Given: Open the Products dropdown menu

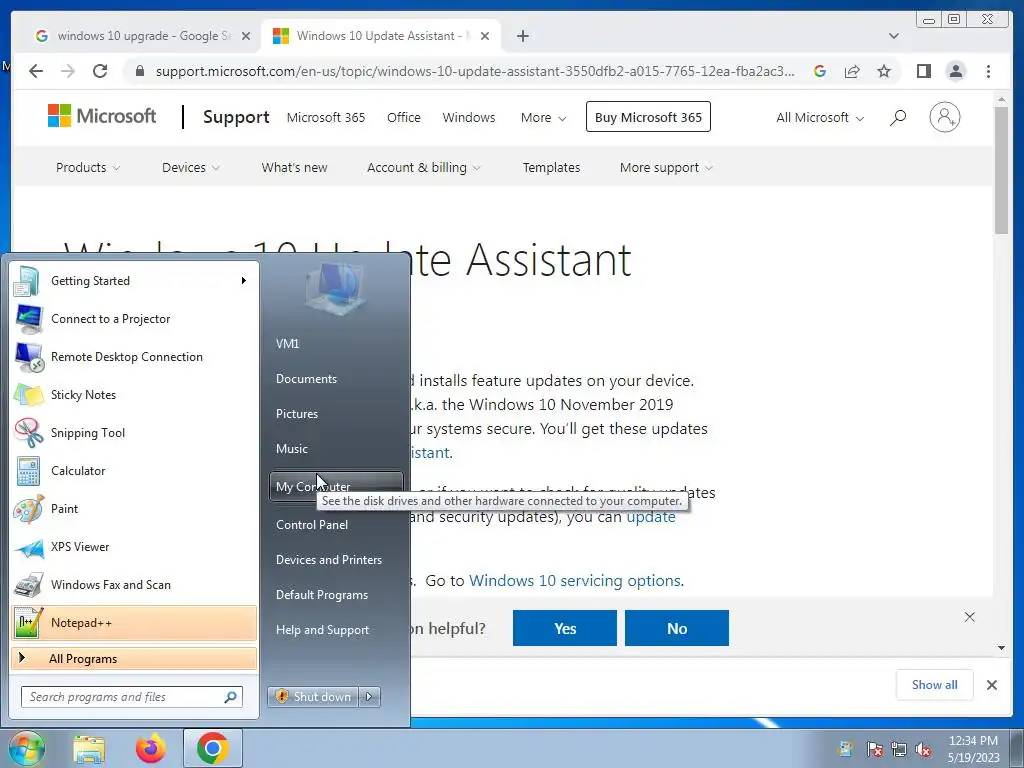Looking at the screenshot, I should 88,167.
